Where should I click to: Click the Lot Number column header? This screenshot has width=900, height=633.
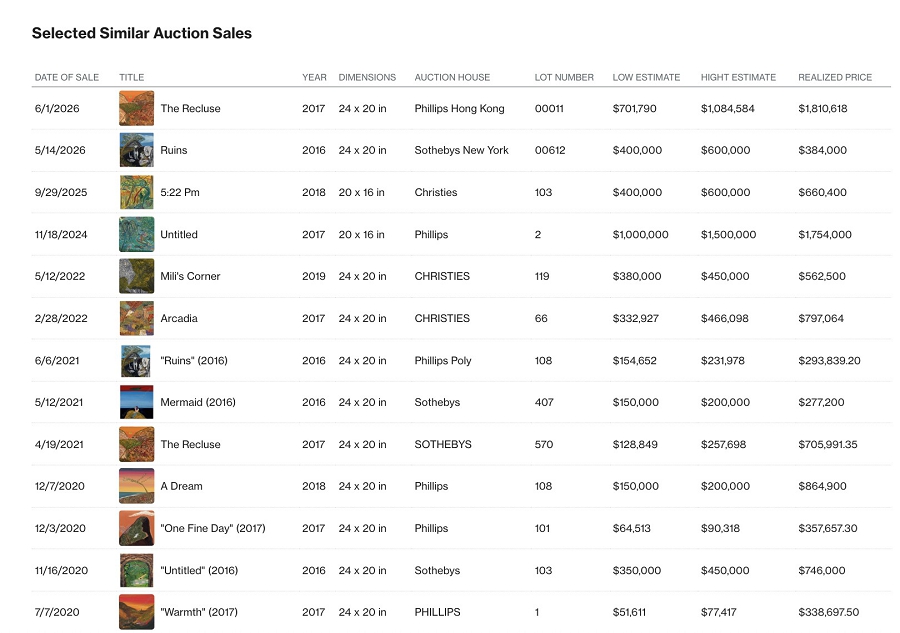[x=564, y=77]
